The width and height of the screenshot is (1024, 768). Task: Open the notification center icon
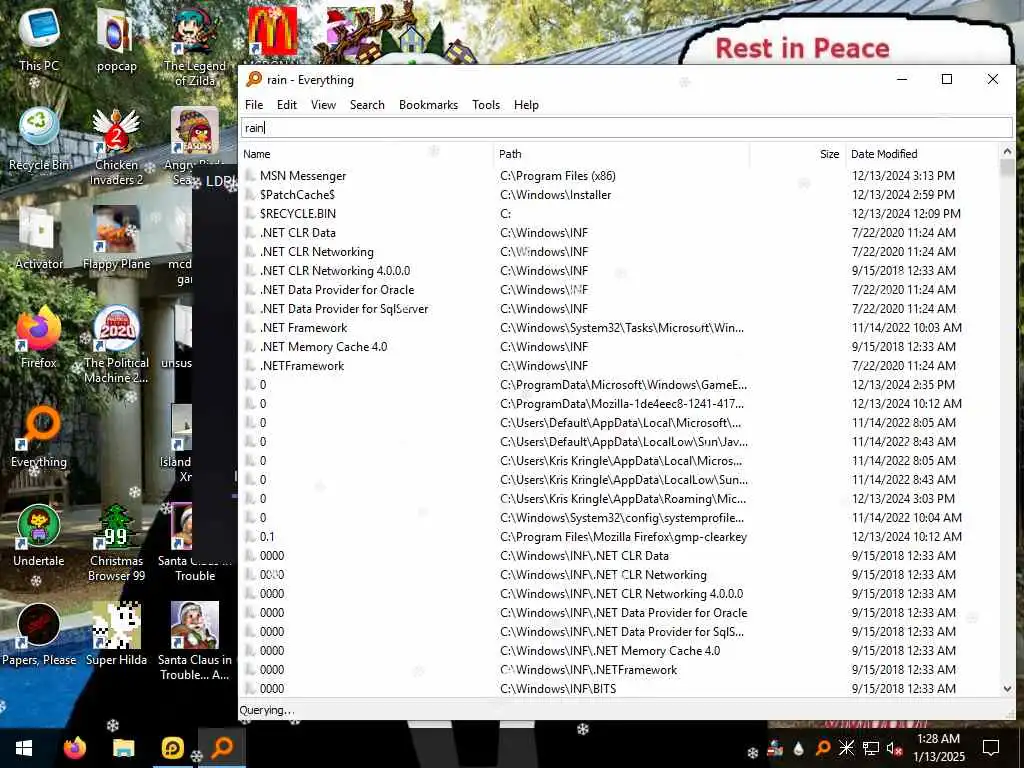[991, 748]
